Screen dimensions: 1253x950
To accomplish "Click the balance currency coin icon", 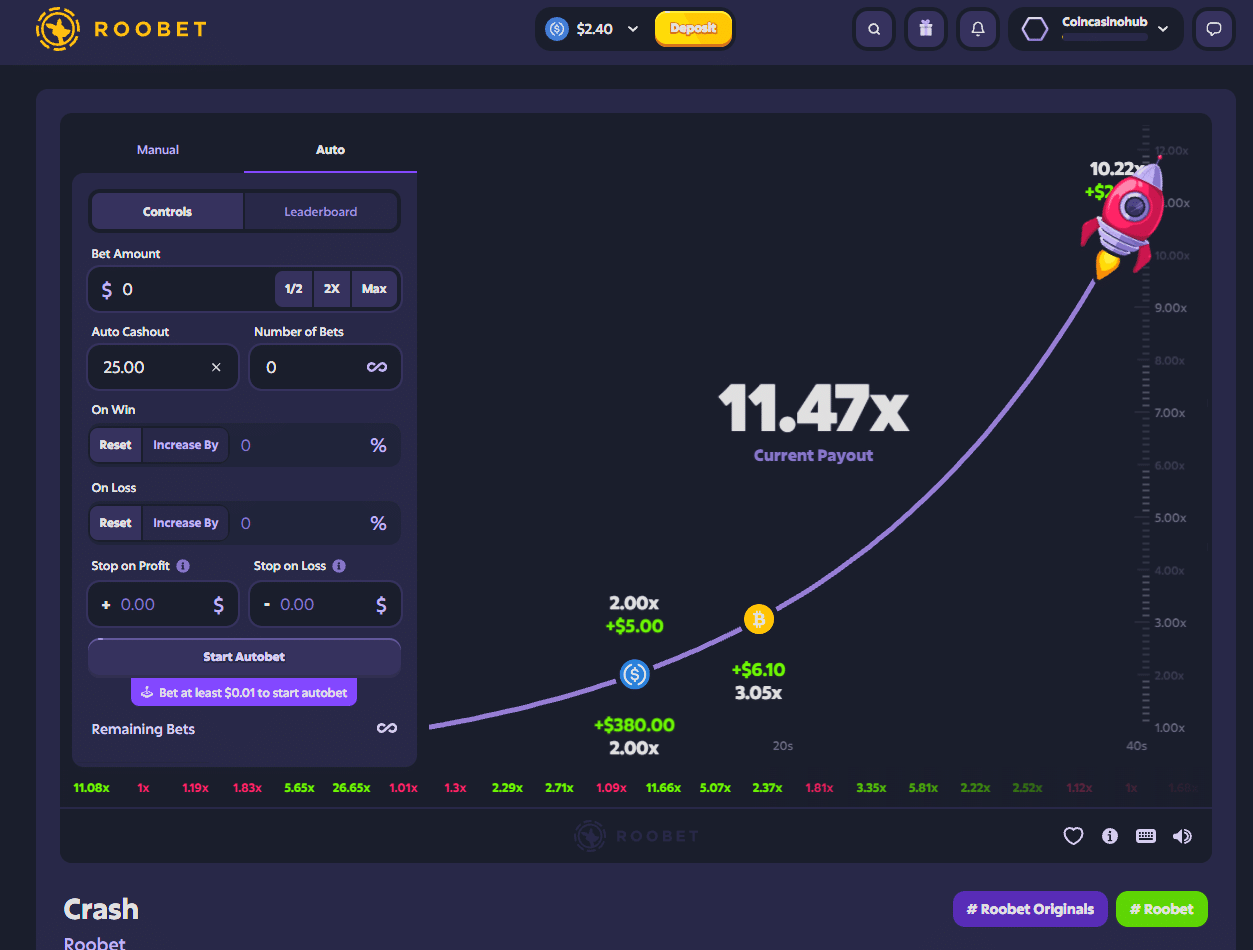I will (556, 29).
